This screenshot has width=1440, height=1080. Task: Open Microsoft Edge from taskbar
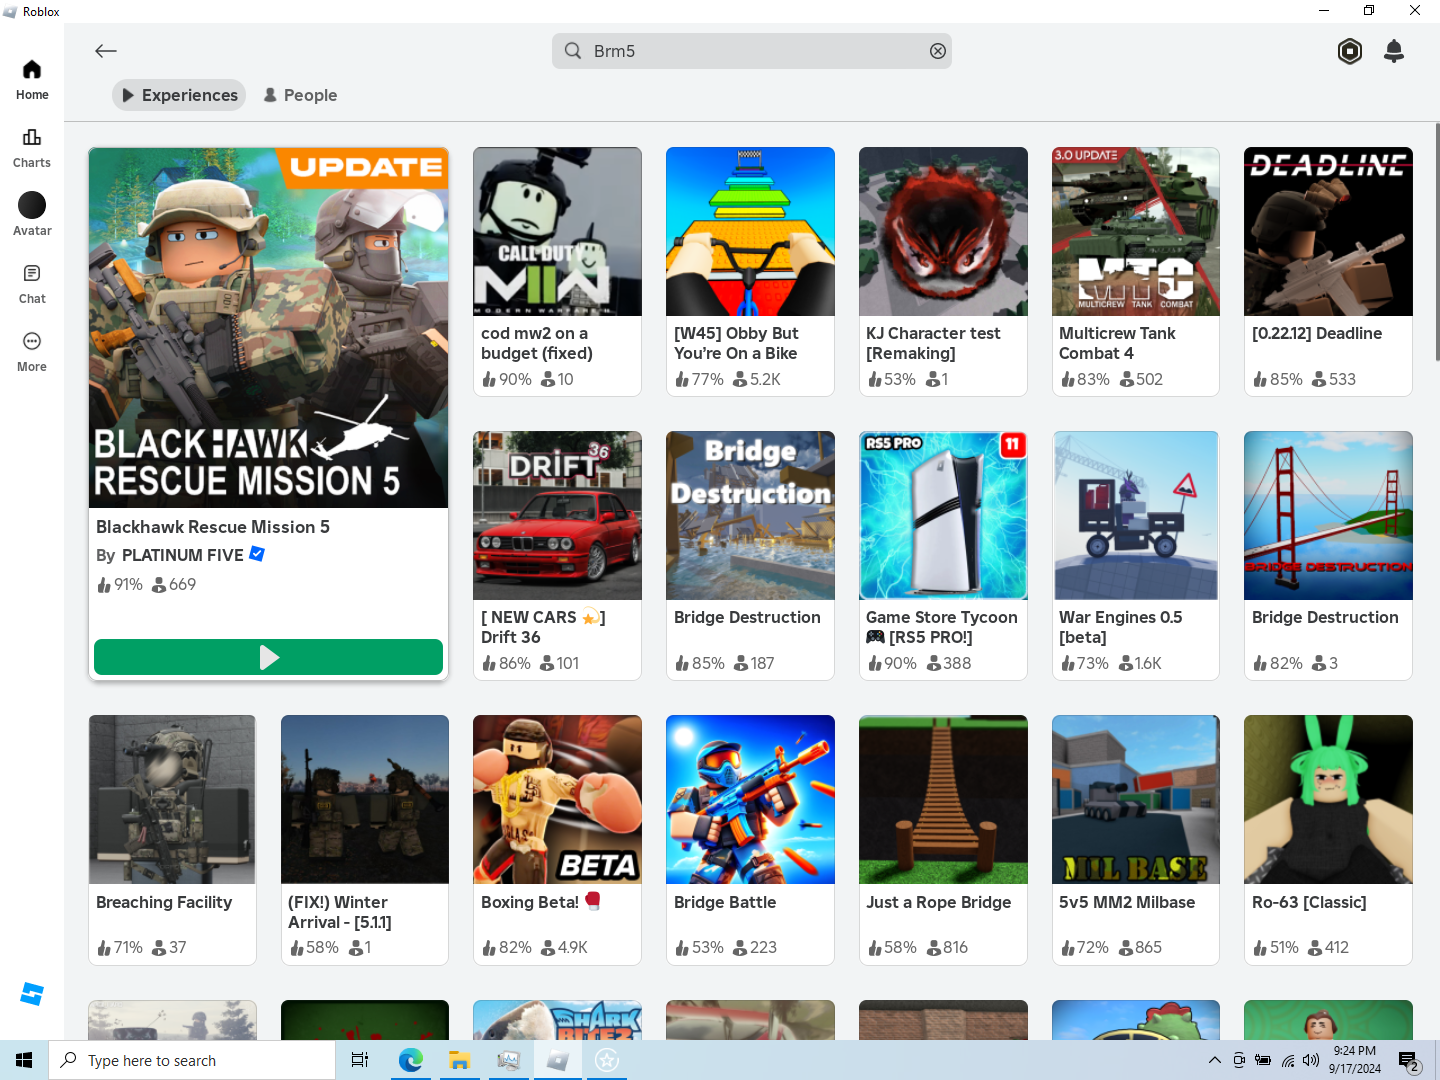pyautogui.click(x=410, y=1060)
